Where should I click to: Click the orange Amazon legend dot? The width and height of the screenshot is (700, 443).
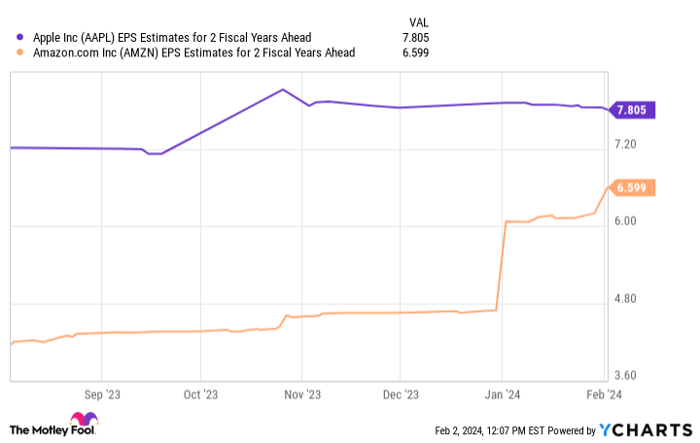pos(20,53)
